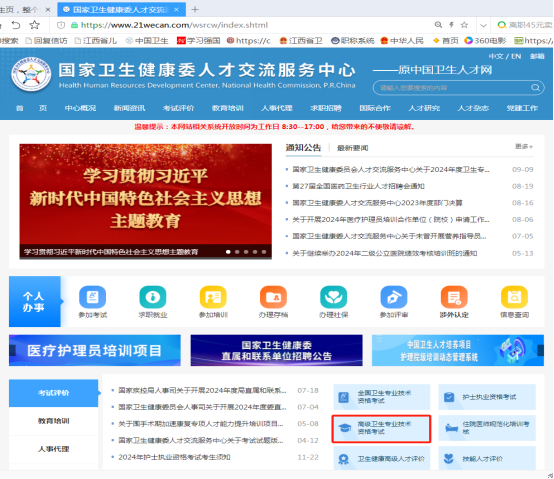Click the site logo emblem
Screen dimensions: 554x479
point(31,74)
